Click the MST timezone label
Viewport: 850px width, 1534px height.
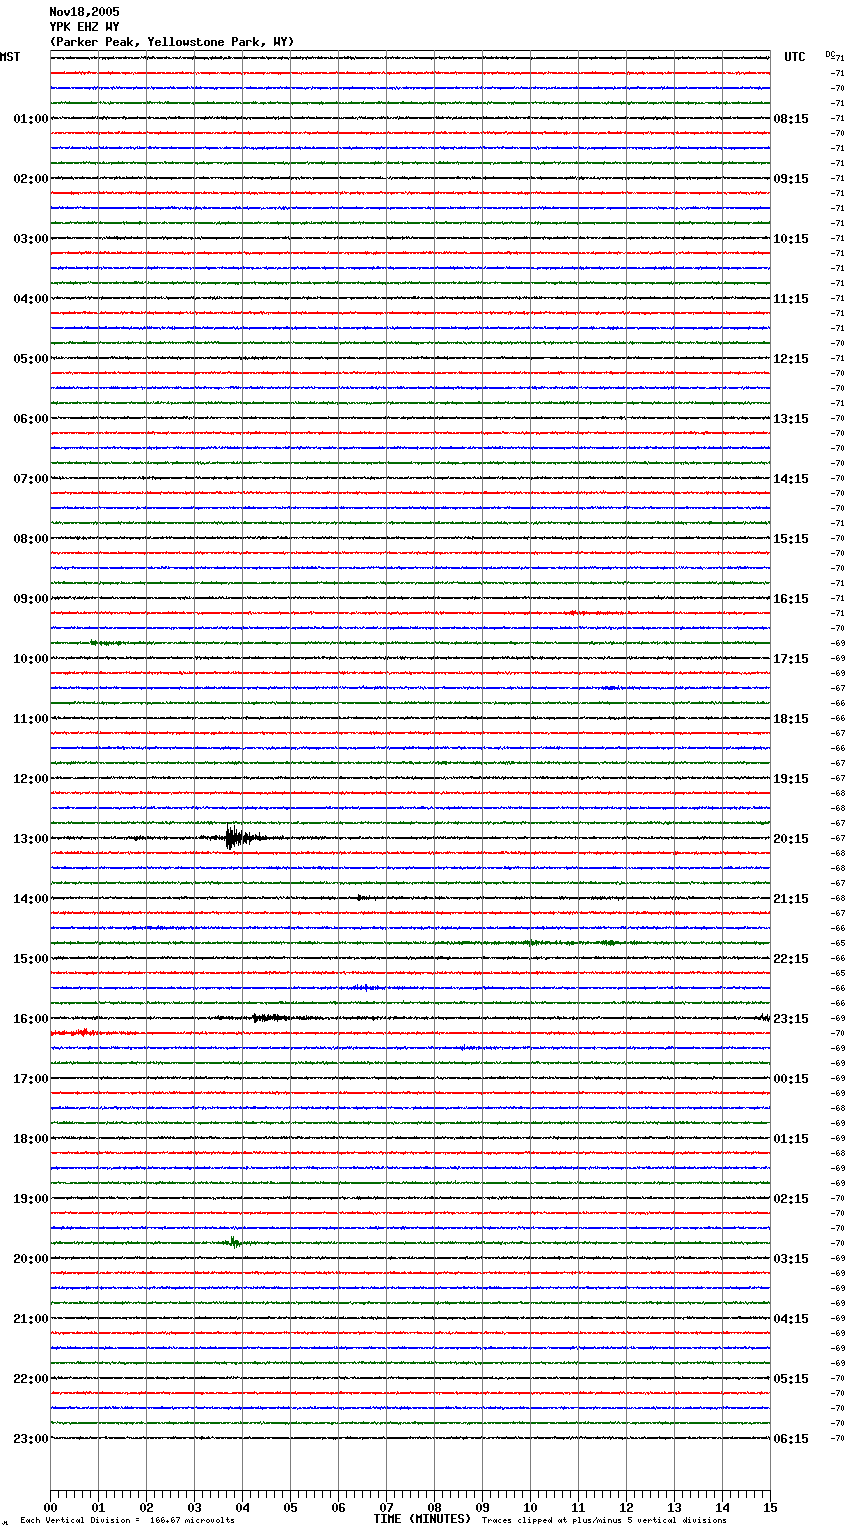(x=10, y=57)
